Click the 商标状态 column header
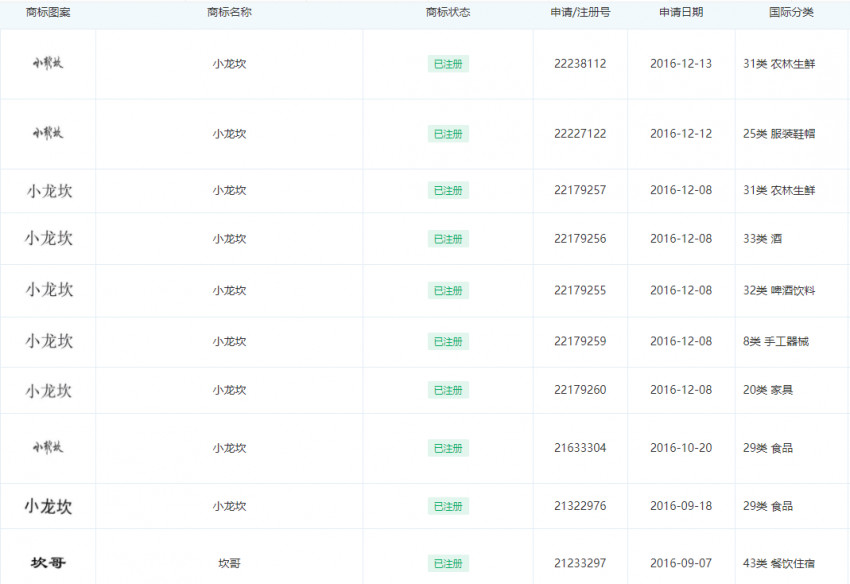Screen dimensions: 850x584 (x=448, y=12)
